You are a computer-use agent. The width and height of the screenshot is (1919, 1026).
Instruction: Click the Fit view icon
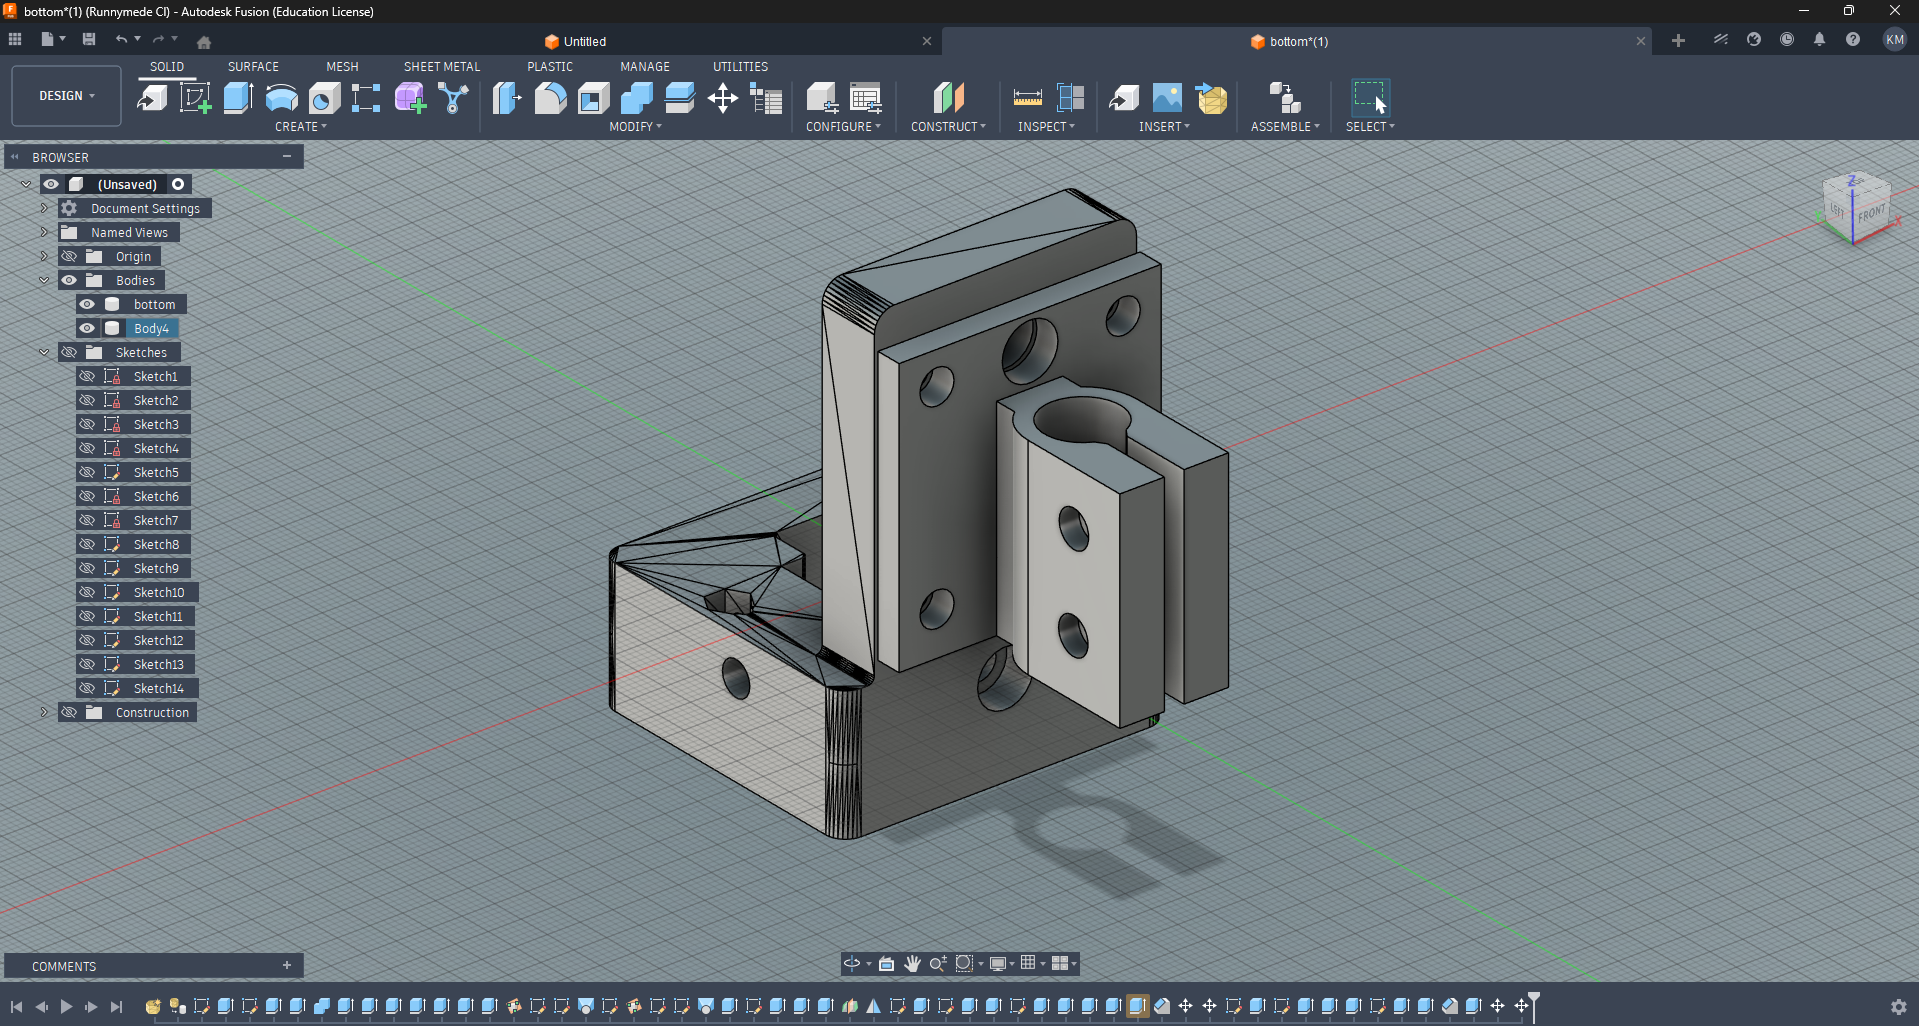[963, 963]
